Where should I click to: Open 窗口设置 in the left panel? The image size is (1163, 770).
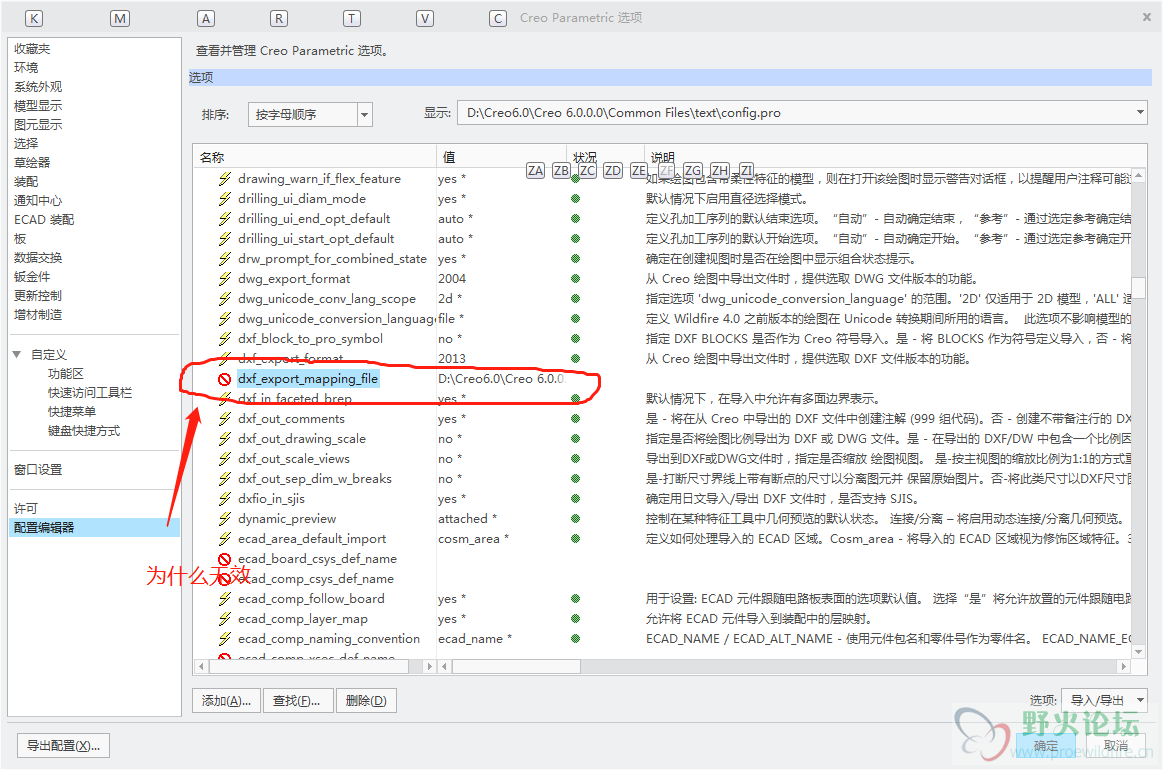[39, 470]
